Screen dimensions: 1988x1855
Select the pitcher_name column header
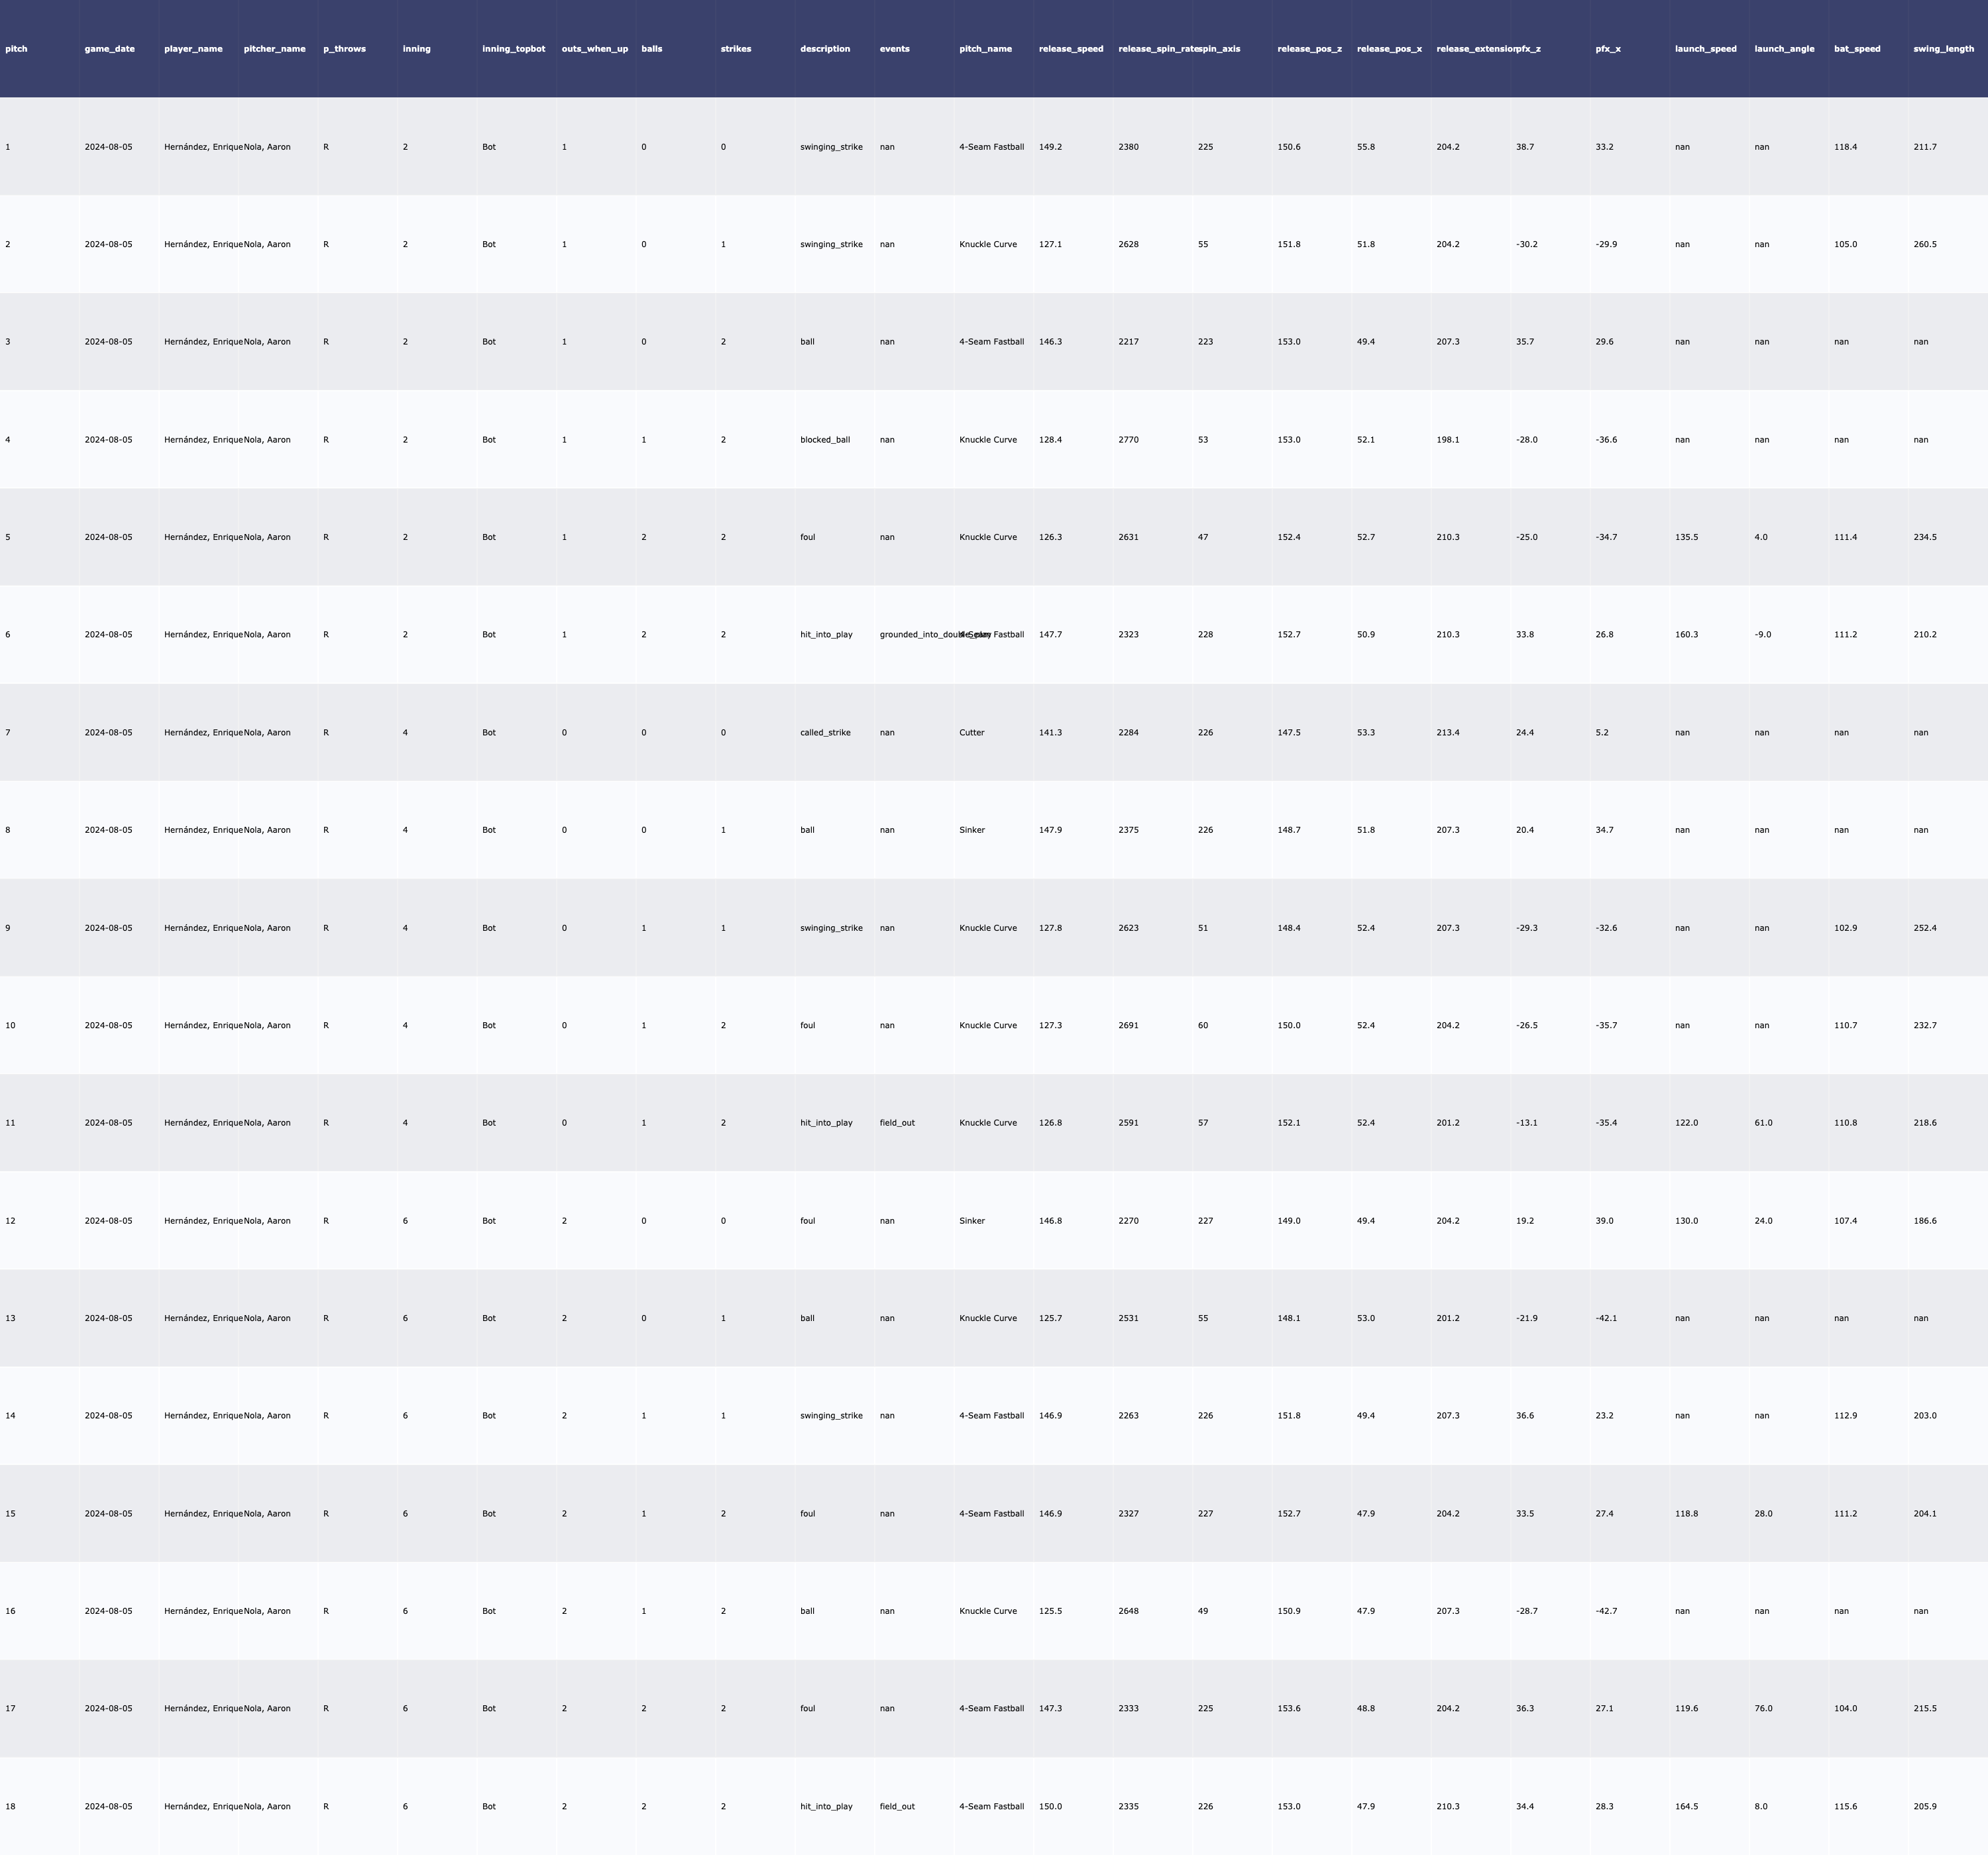pyautogui.click(x=274, y=49)
